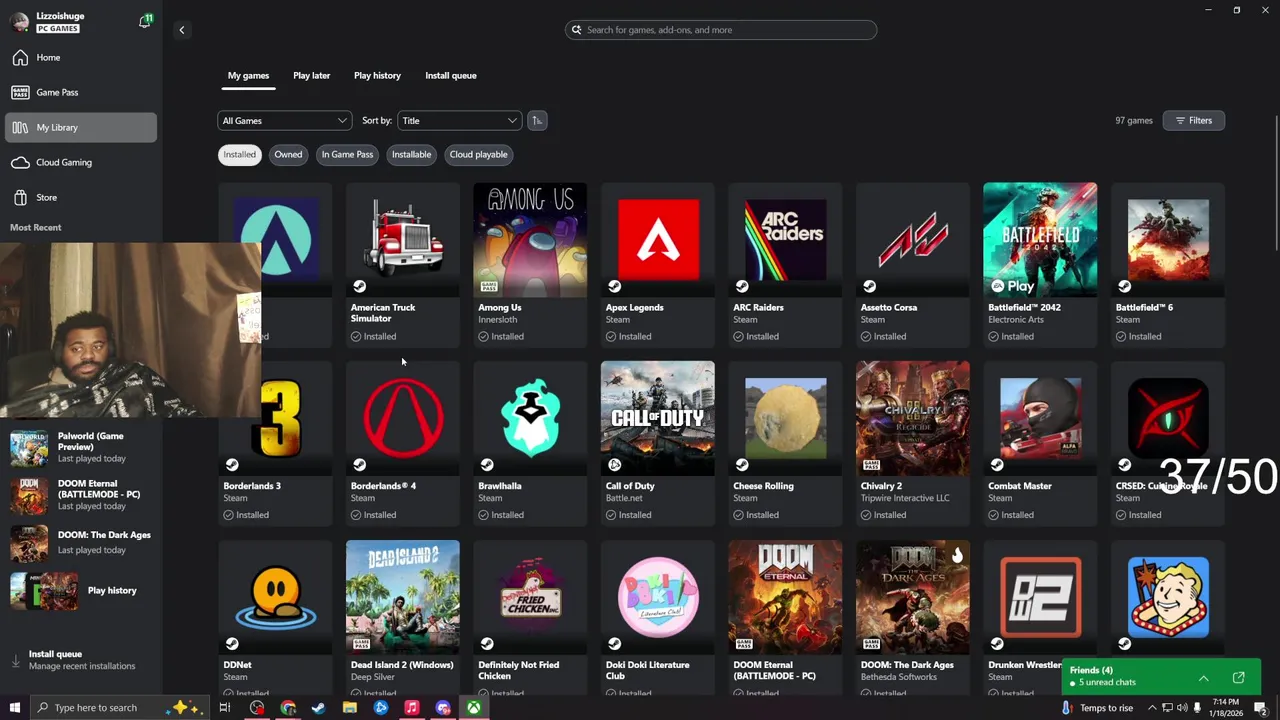Open the notifications bell icon
This screenshot has width=1280, height=720.
click(x=144, y=22)
